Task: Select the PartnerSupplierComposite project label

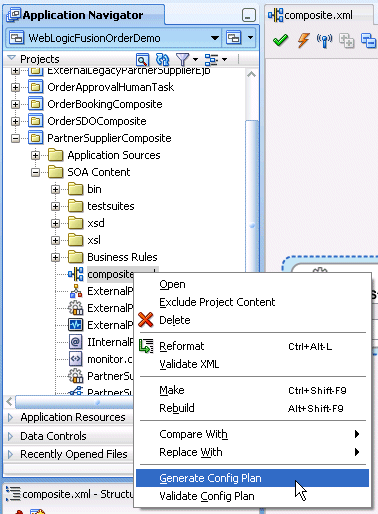Action: coord(109,138)
